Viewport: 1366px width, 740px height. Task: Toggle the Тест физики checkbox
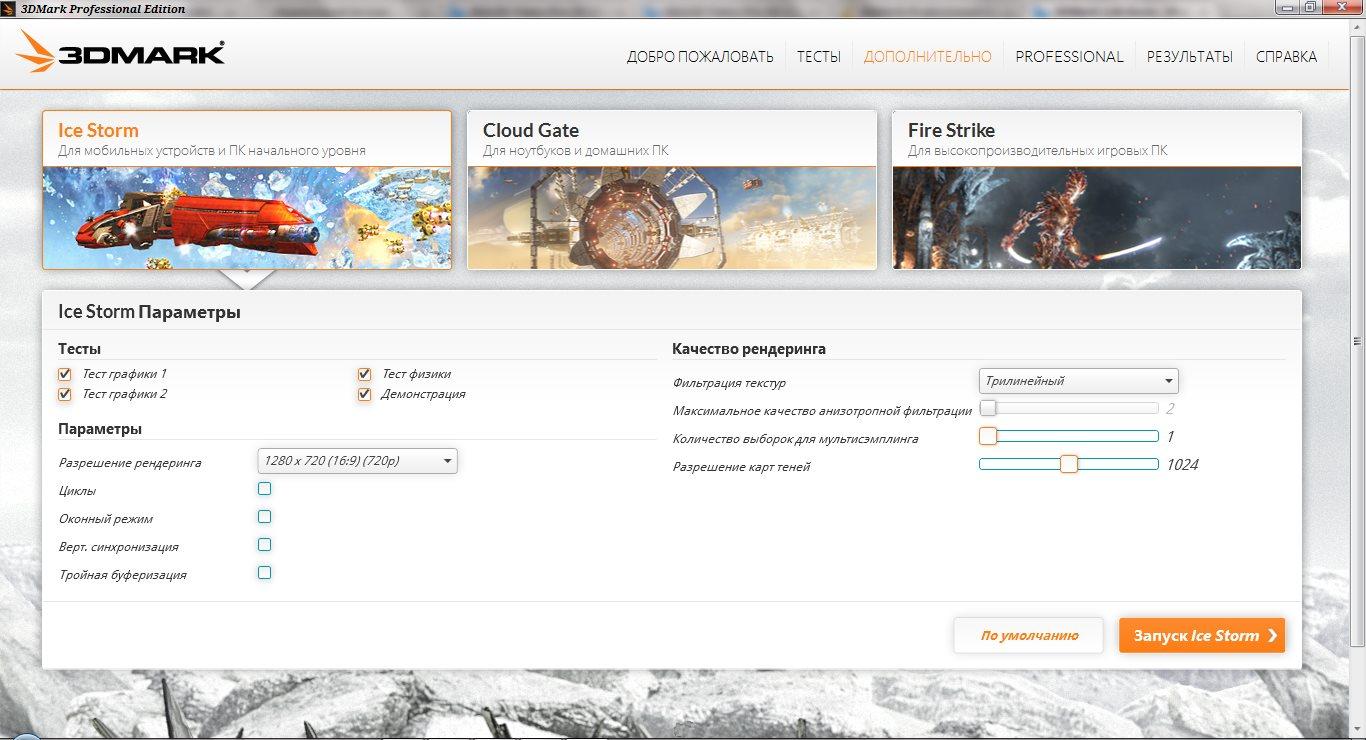(x=365, y=374)
